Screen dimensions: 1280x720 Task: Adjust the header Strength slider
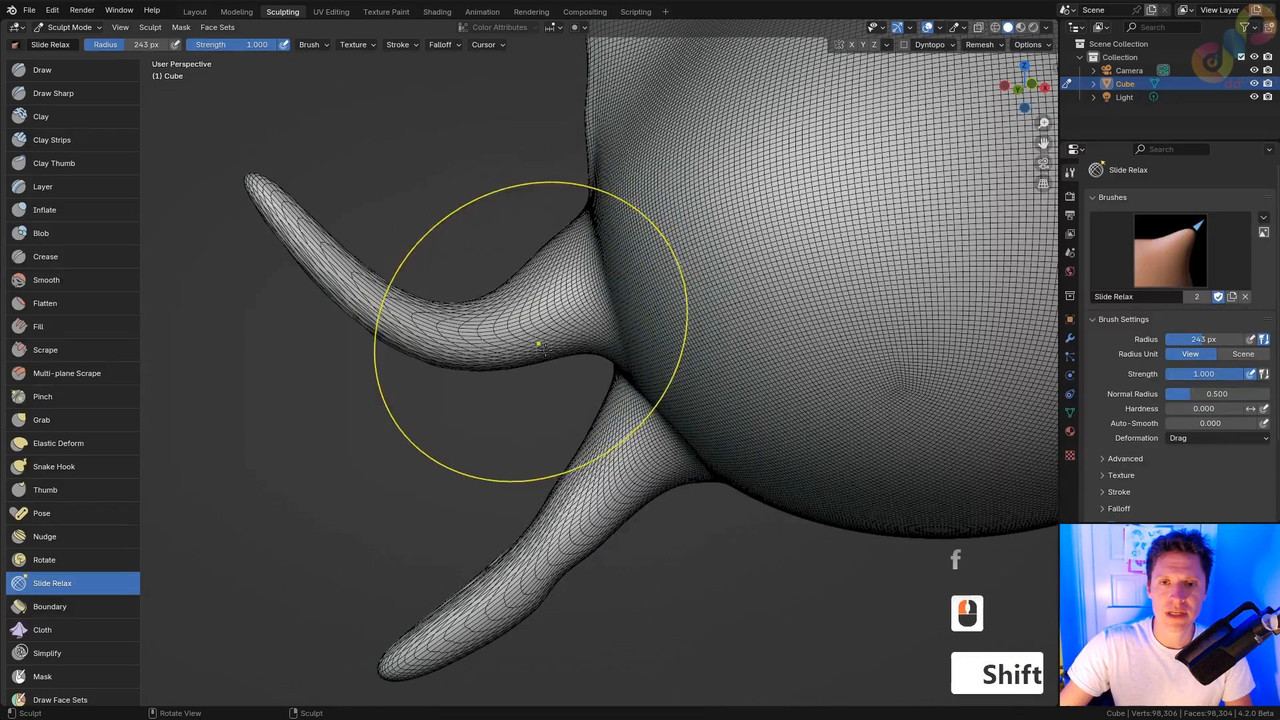(x=233, y=44)
